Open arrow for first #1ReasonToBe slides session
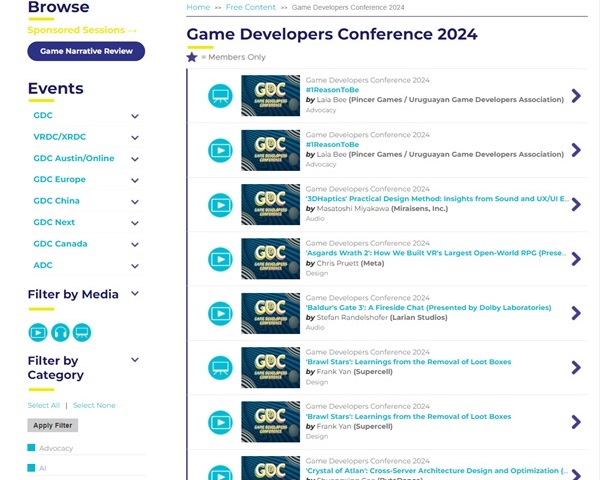The image size is (600, 480). pyautogui.click(x=576, y=96)
